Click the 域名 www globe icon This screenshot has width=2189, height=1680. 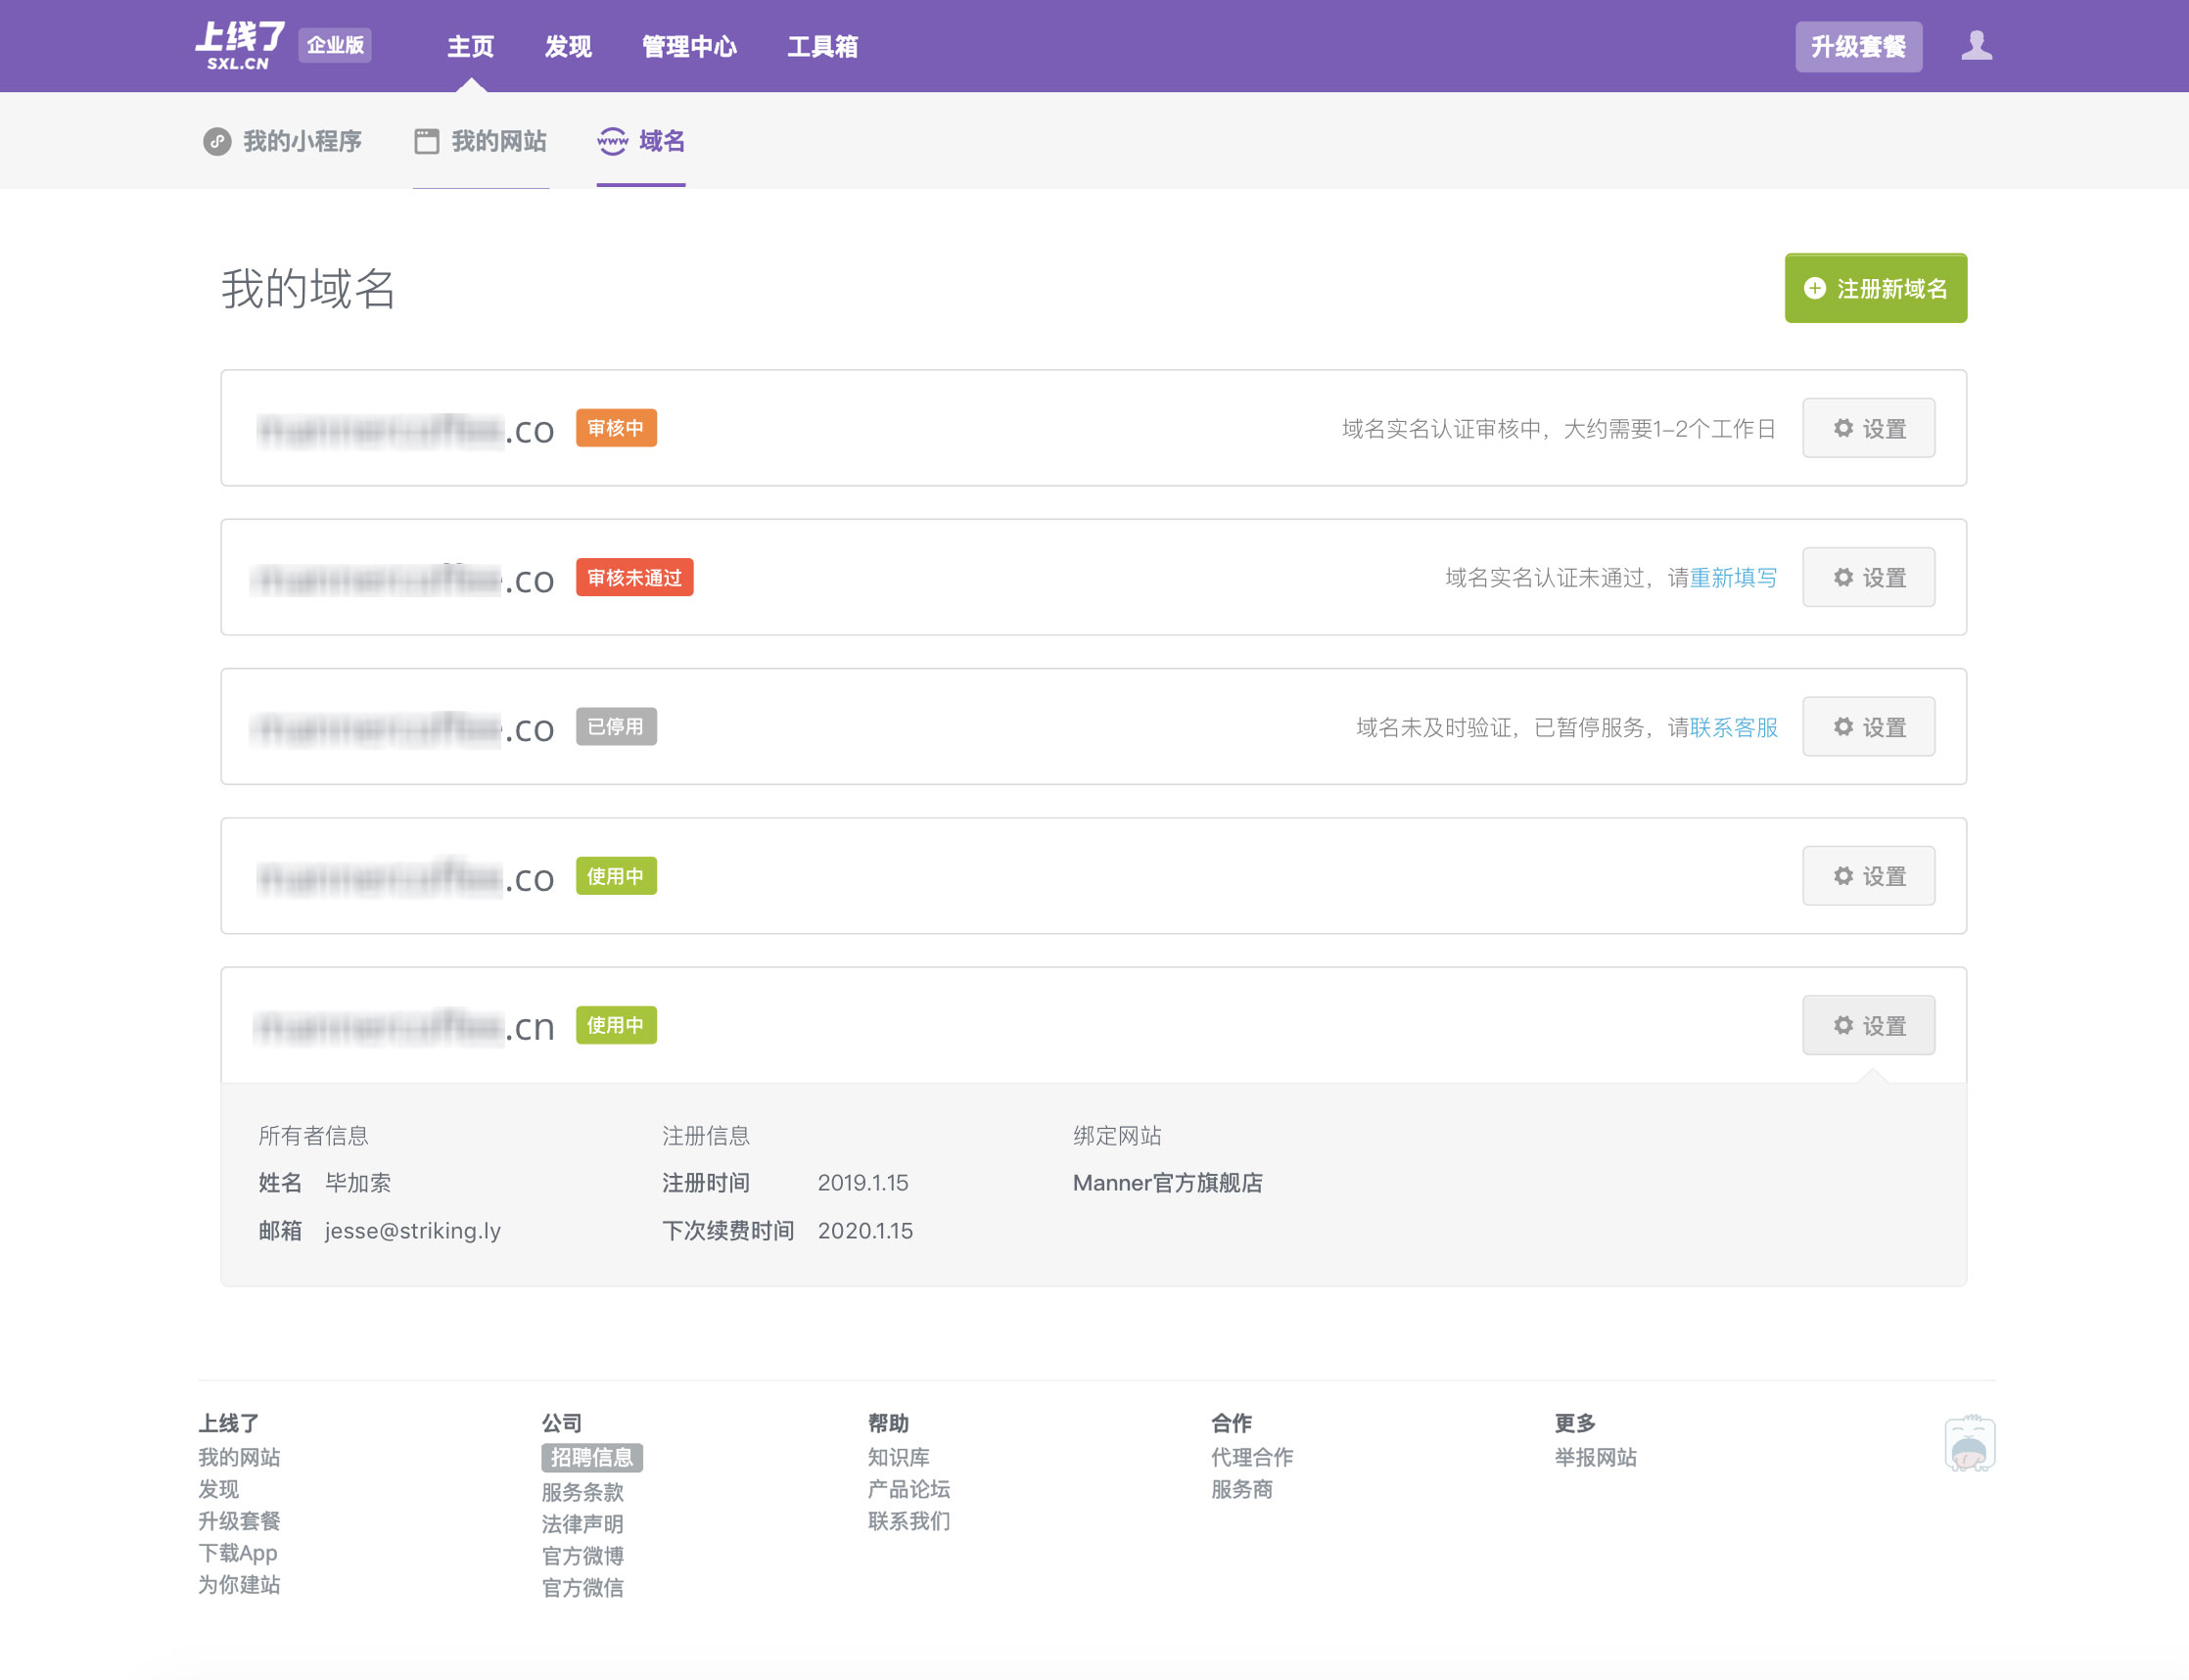612,141
